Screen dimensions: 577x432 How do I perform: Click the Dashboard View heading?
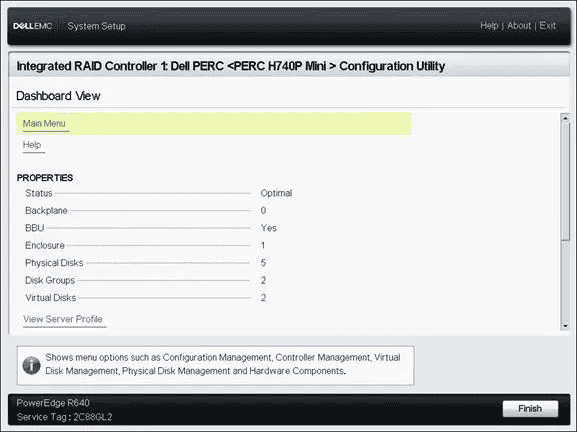[x=58, y=96]
